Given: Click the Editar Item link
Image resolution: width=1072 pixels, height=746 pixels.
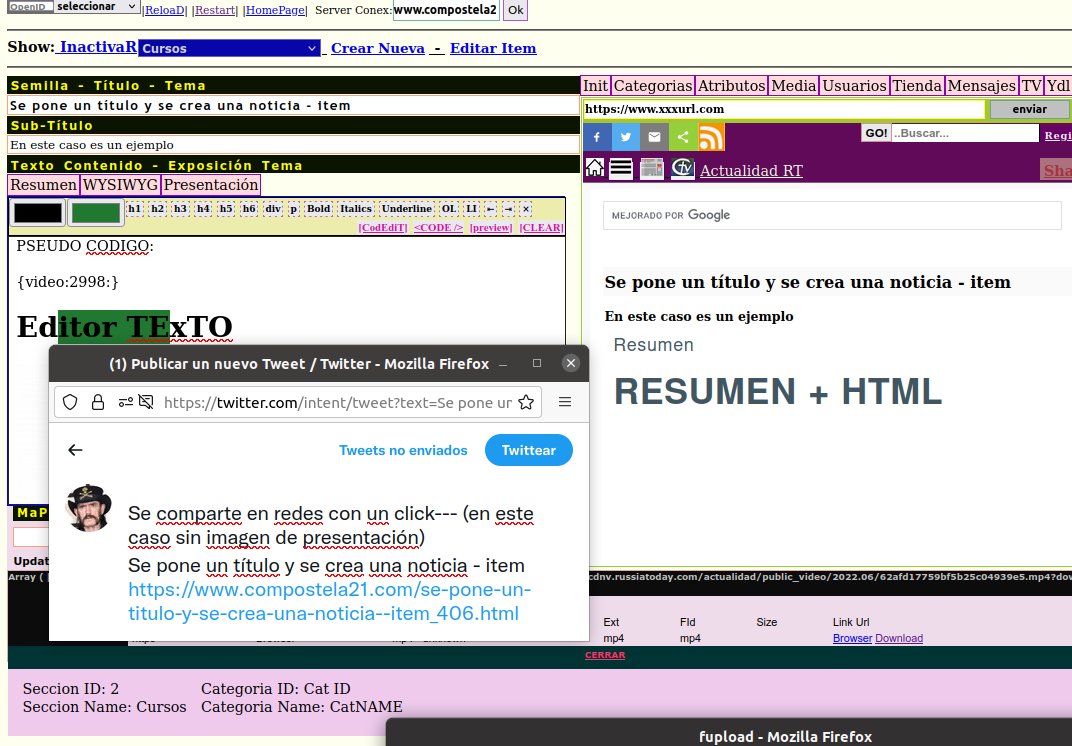Looking at the screenshot, I should [x=493, y=49].
